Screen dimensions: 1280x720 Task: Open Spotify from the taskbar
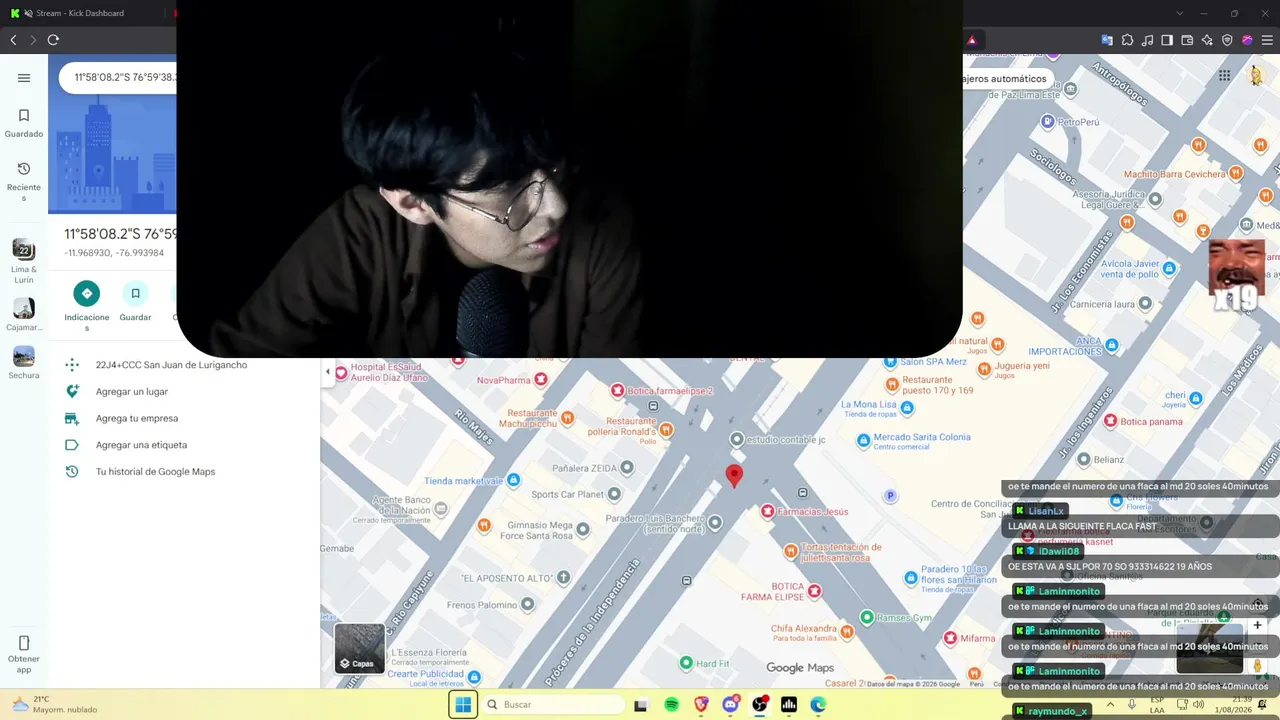[x=672, y=705]
